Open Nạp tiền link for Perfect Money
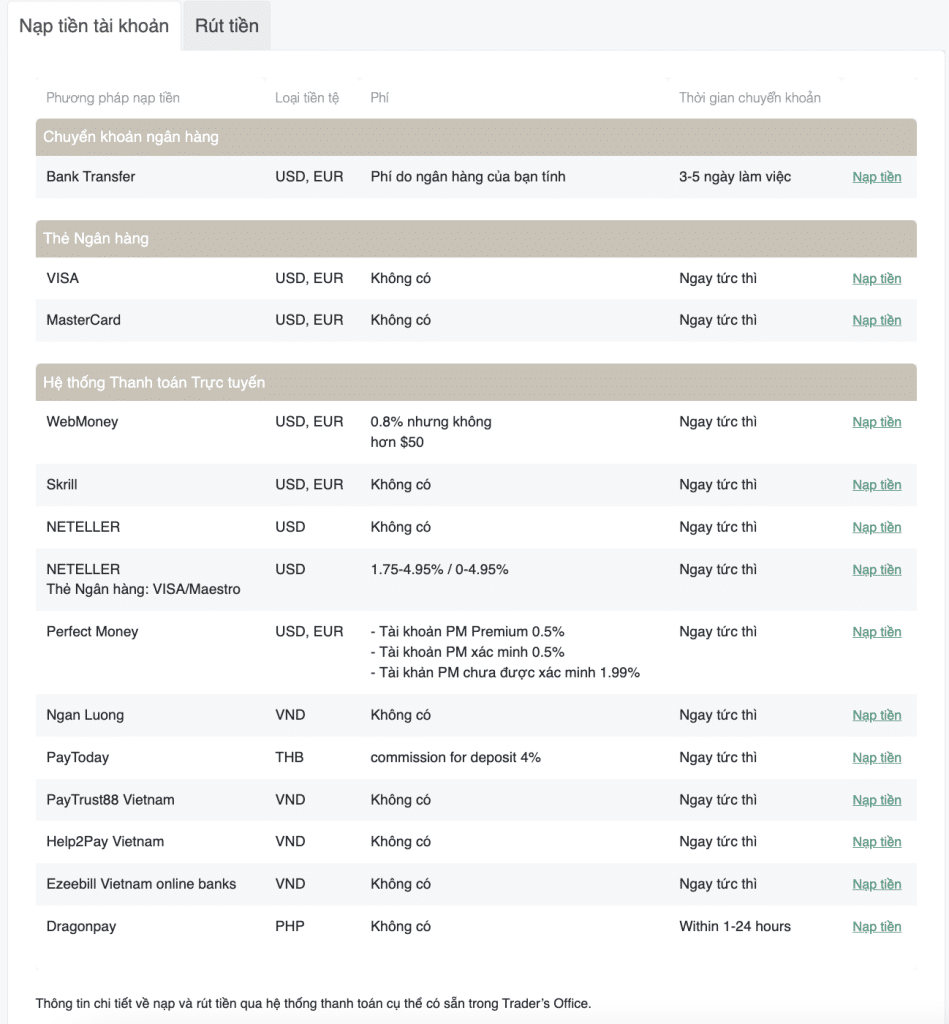This screenshot has height=1024, width=949. coord(876,632)
